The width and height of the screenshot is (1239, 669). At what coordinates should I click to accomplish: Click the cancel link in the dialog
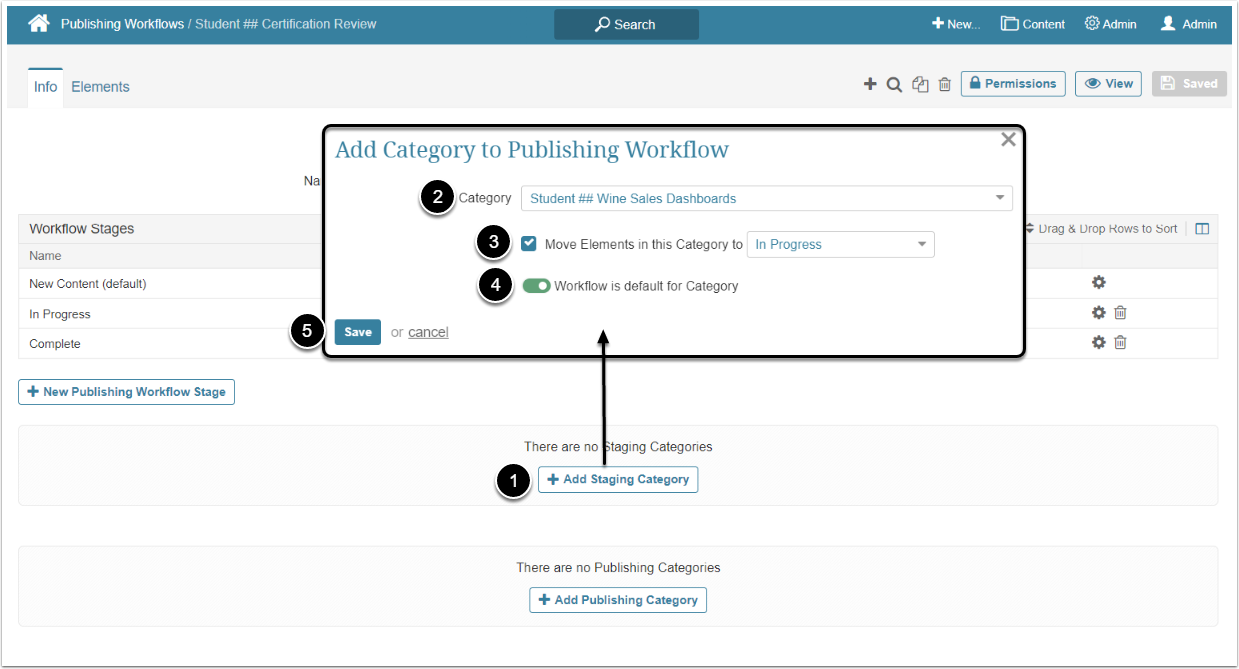pyautogui.click(x=428, y=332)
